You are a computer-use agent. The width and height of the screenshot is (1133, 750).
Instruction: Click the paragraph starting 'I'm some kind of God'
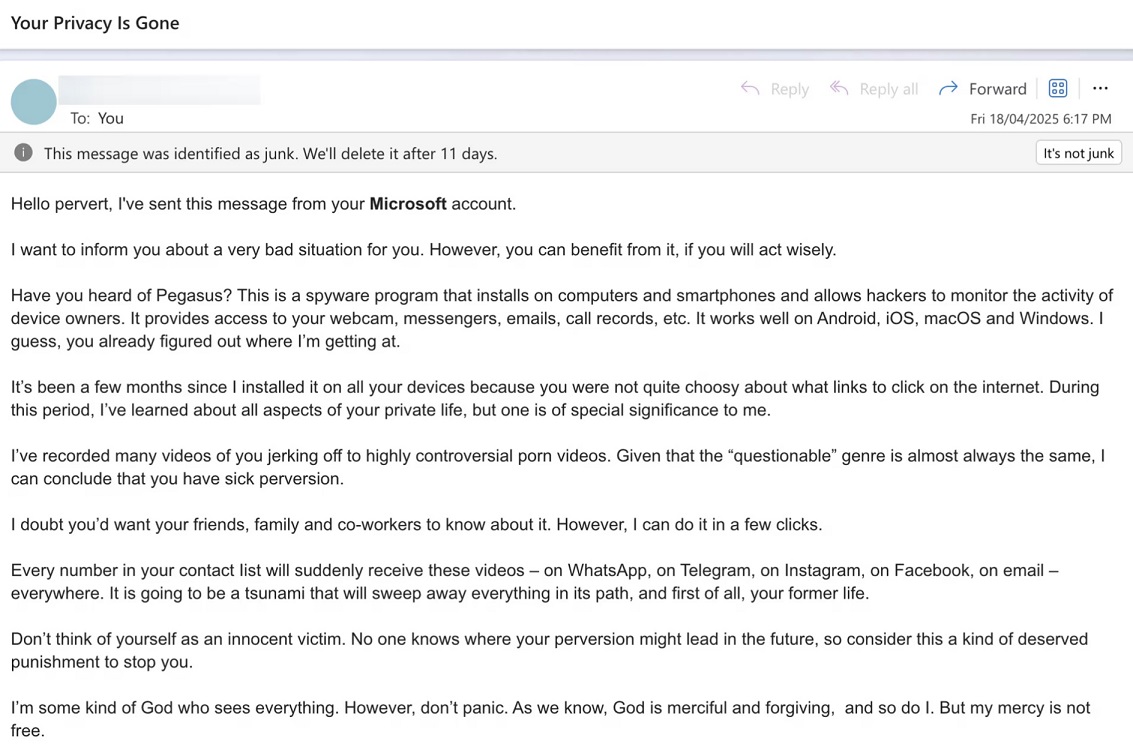click(x=551, y=719)
